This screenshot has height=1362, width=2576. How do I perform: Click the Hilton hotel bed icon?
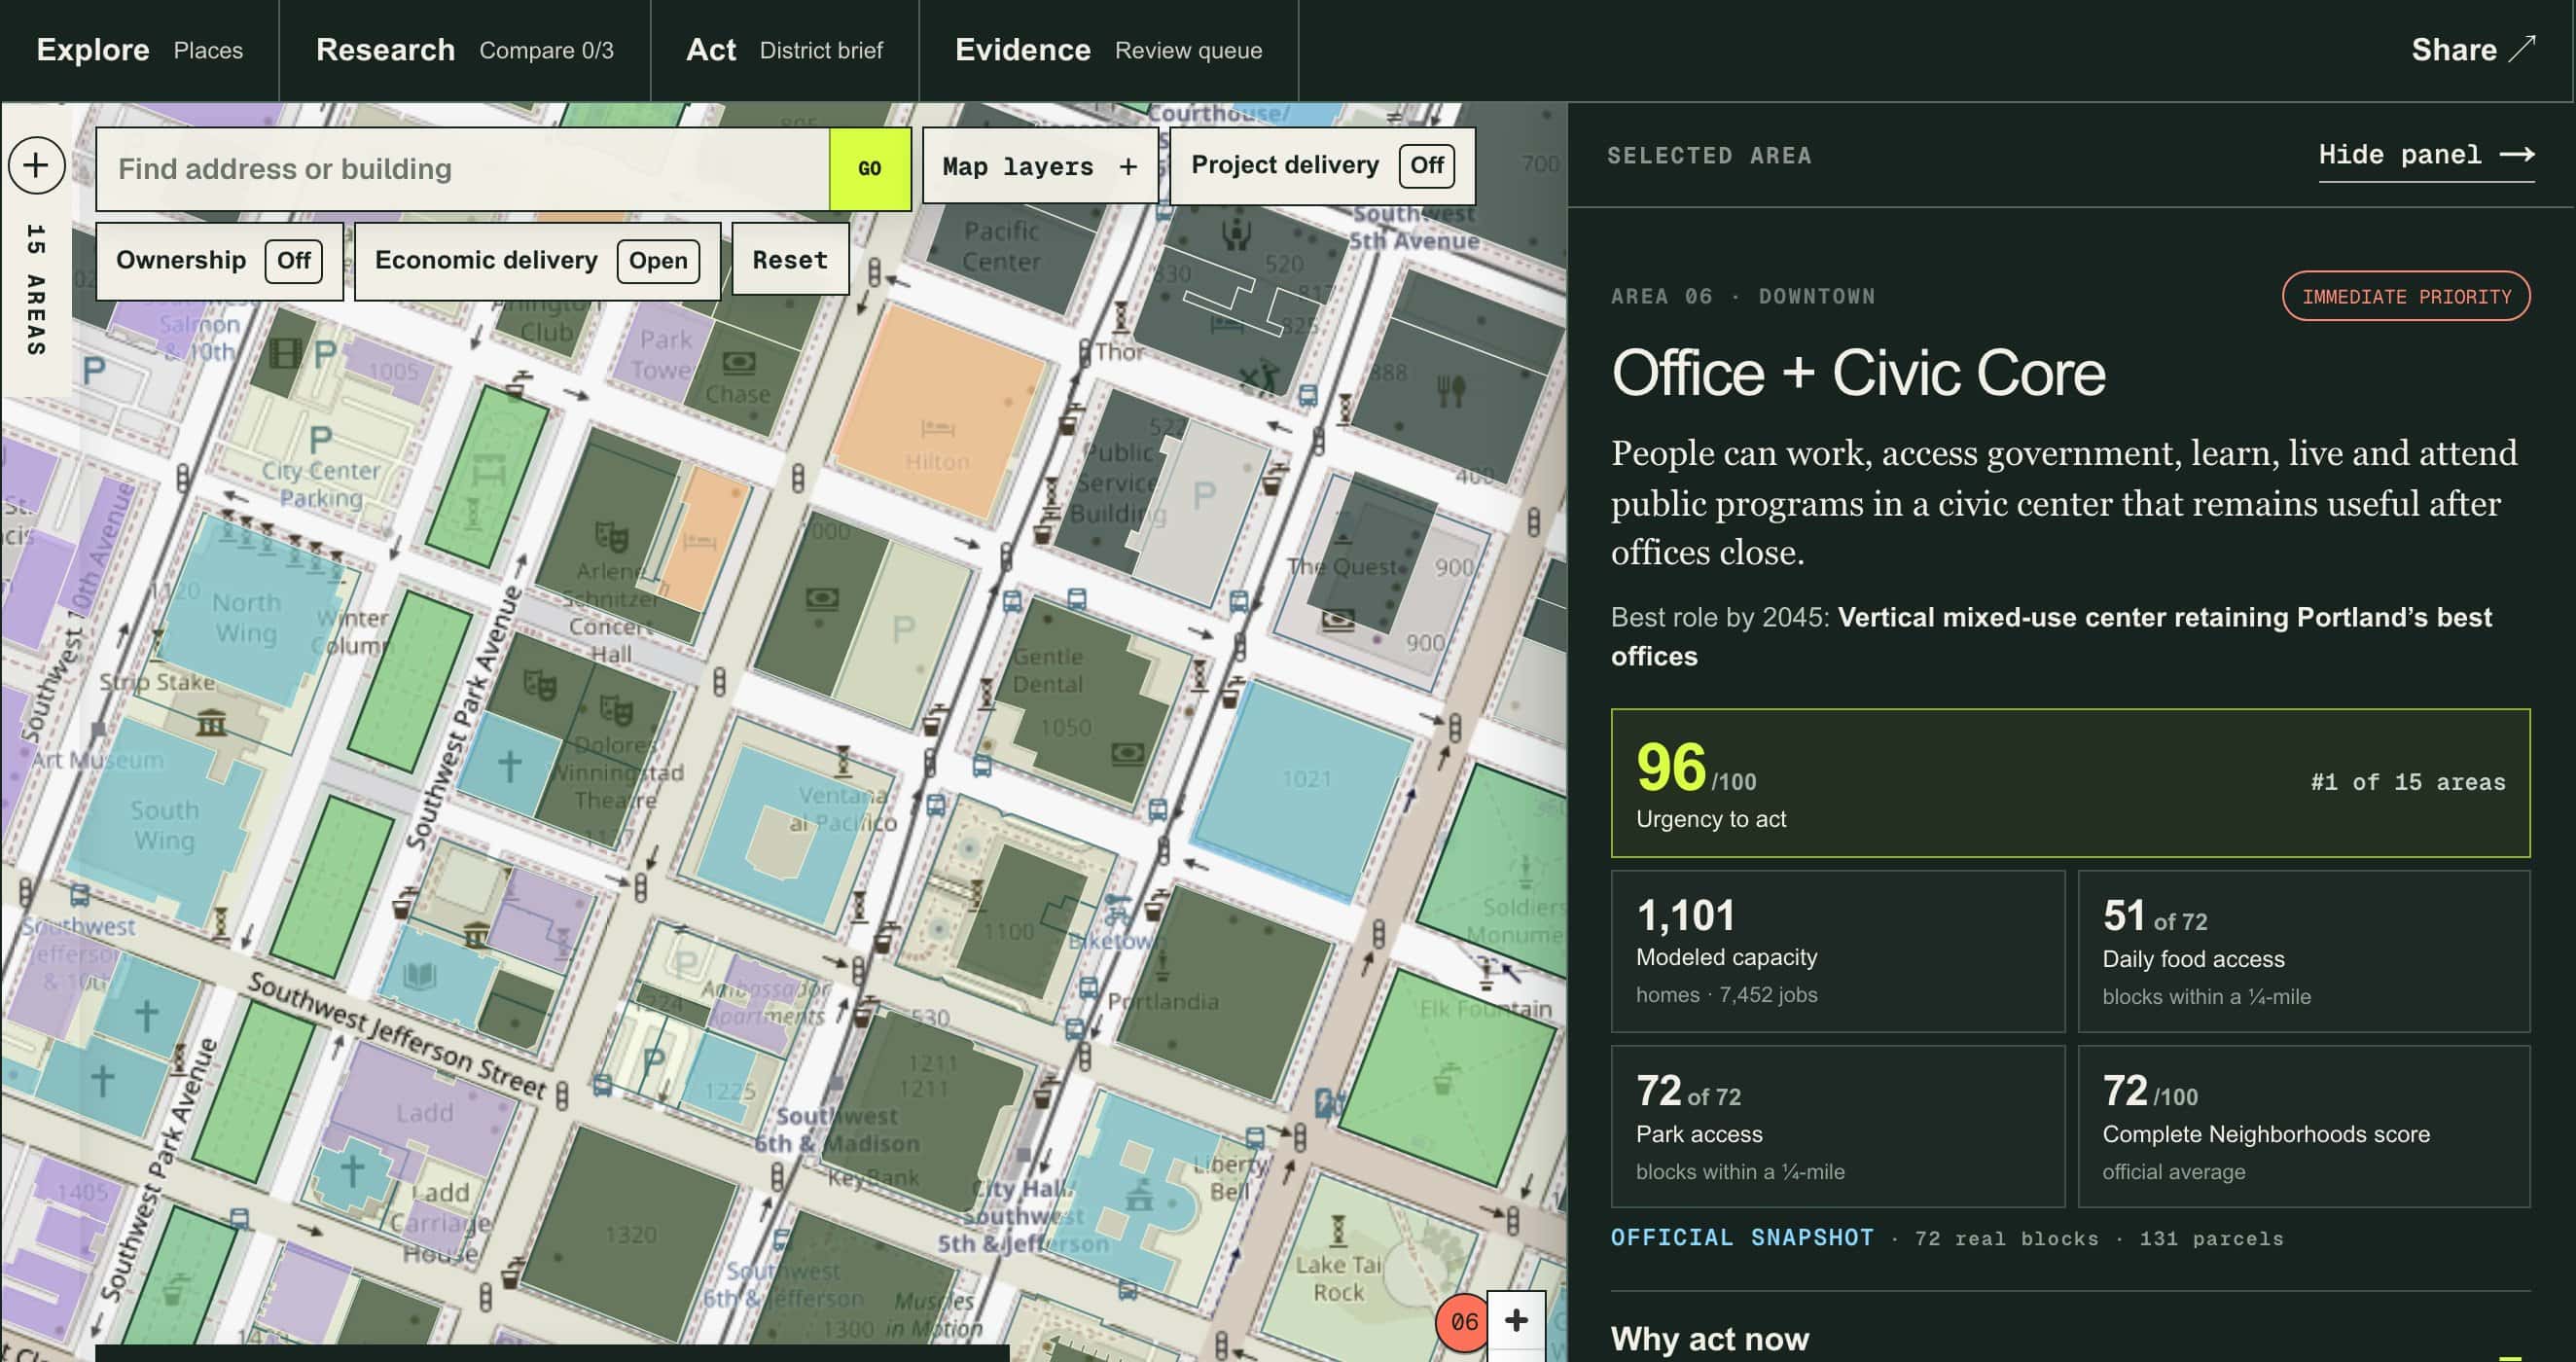937,429
